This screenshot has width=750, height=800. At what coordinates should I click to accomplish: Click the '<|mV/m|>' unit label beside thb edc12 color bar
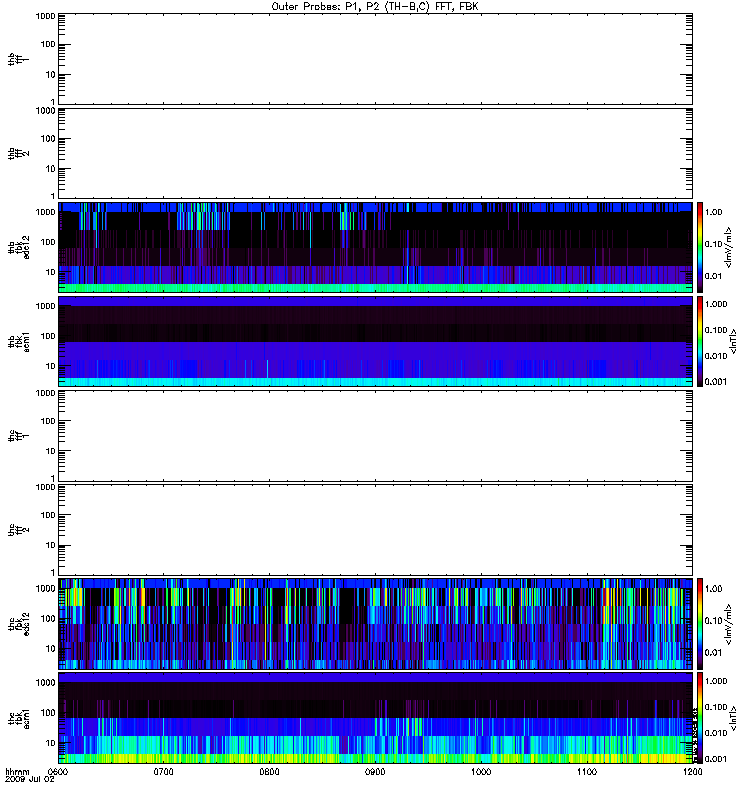(x=729, y=247)
